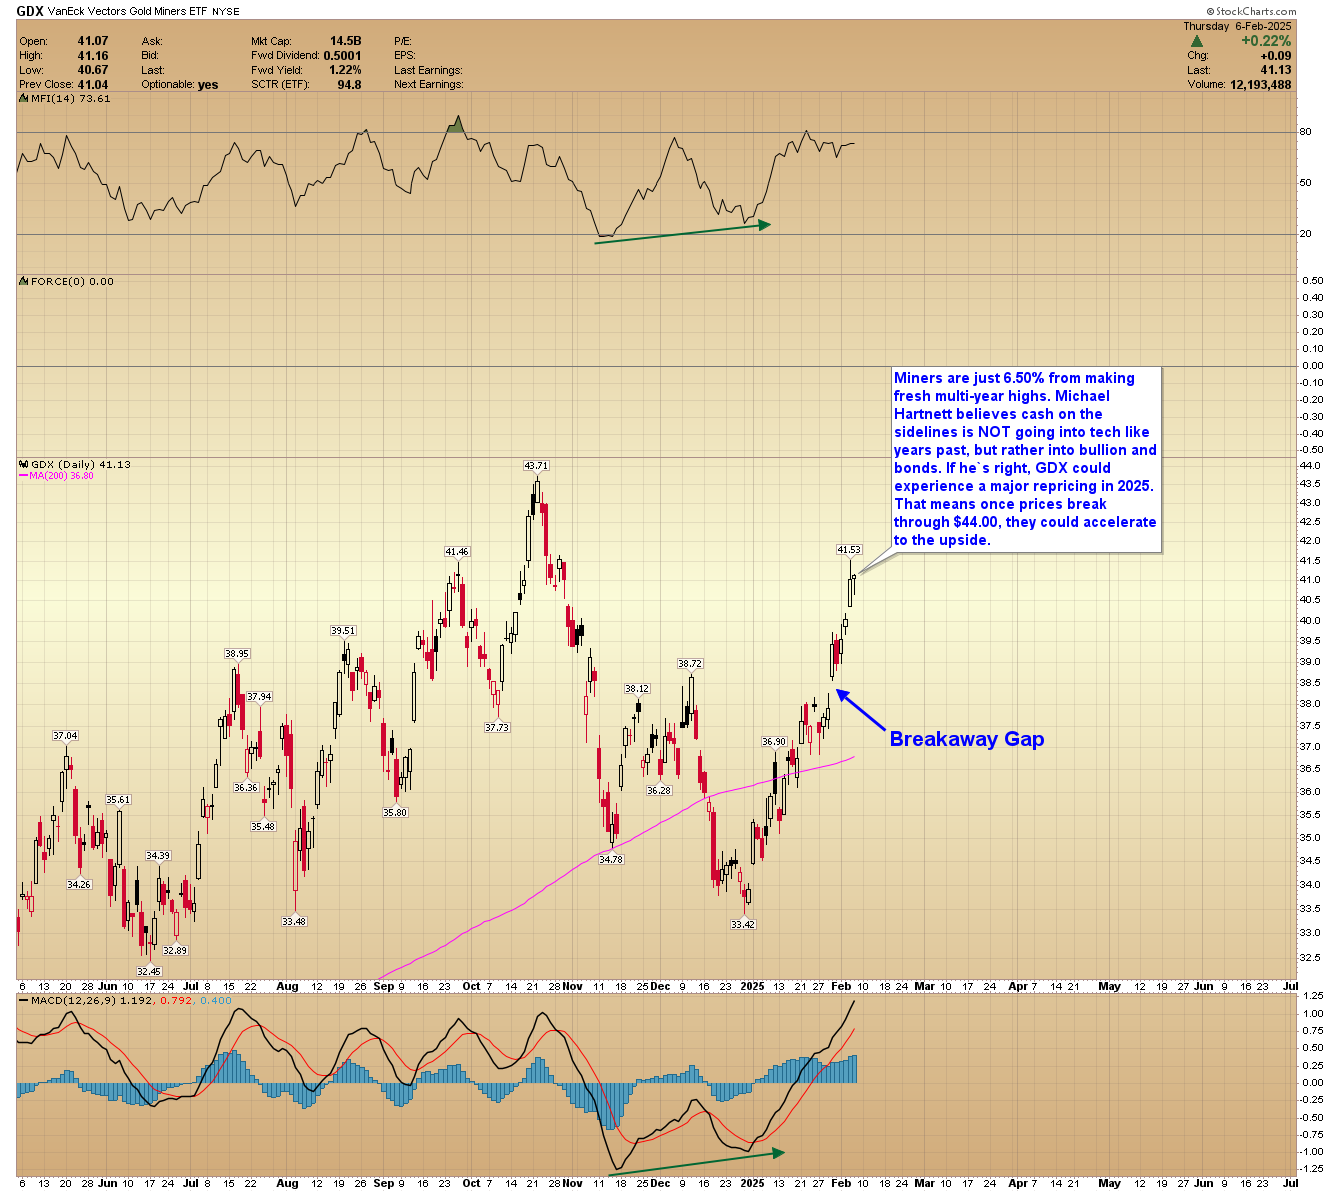Click the Optionable value yes
The width and height of the screenshot is (1340, 1192).
(208, 84)
